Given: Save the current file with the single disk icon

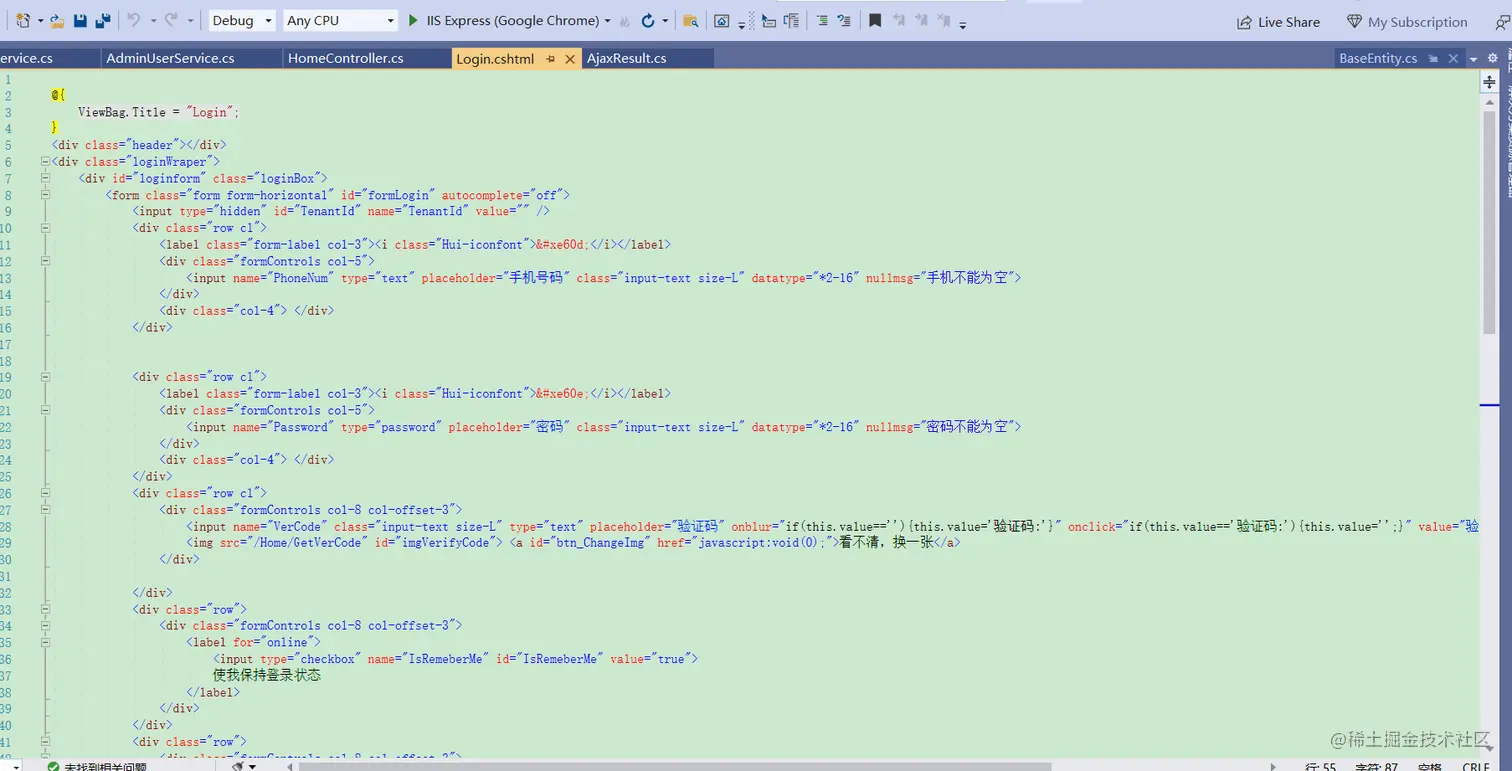Looking at the screenshot, I should 80,20.
